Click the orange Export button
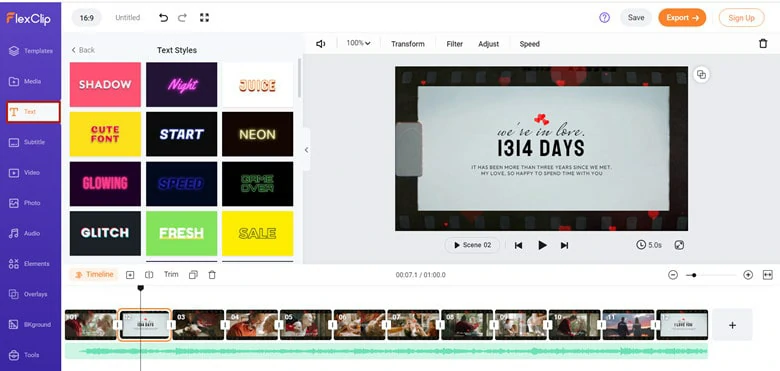Image resolution: width=780 pixels, height=371 pixels. coord(682,18)
